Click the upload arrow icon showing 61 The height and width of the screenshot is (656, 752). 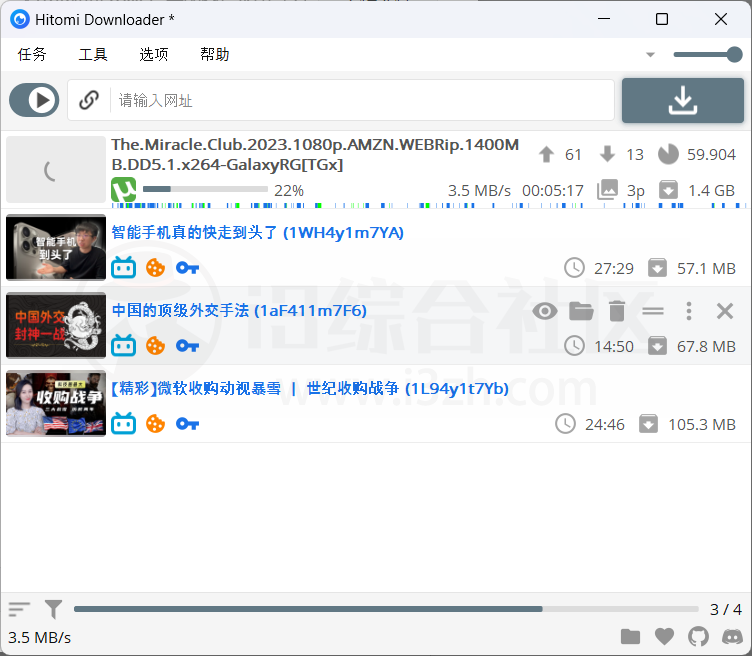(546, 154)
